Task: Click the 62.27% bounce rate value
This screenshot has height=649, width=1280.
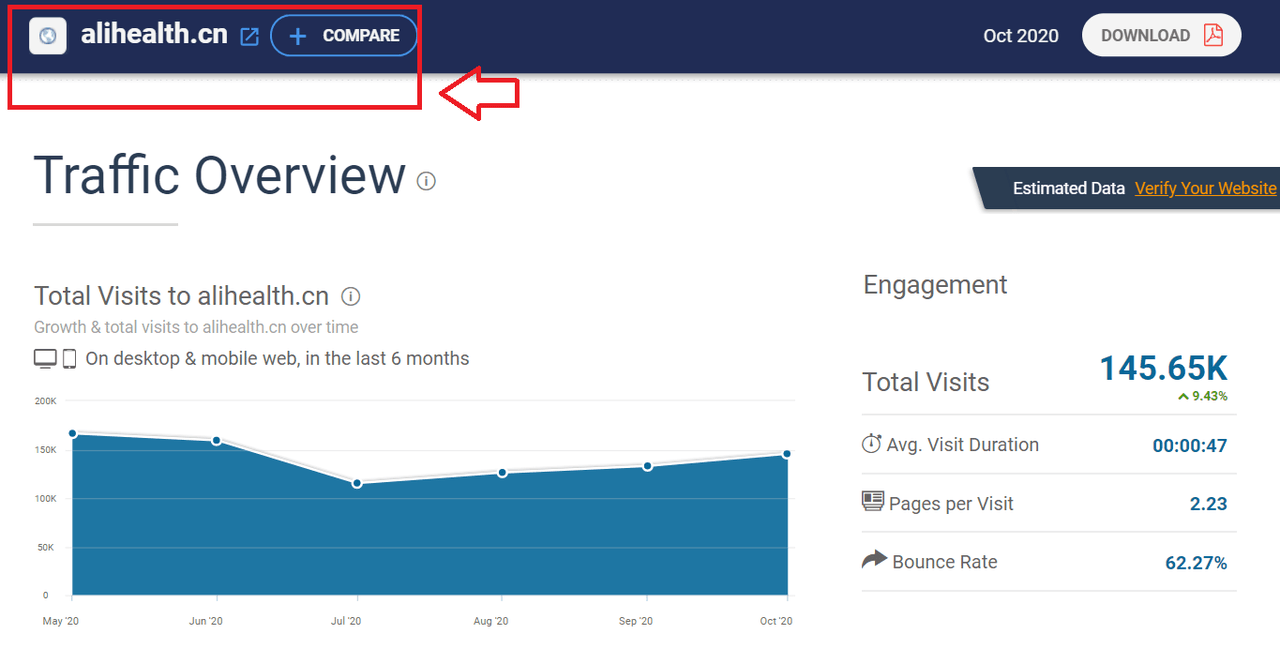Action: (1196, 563)
